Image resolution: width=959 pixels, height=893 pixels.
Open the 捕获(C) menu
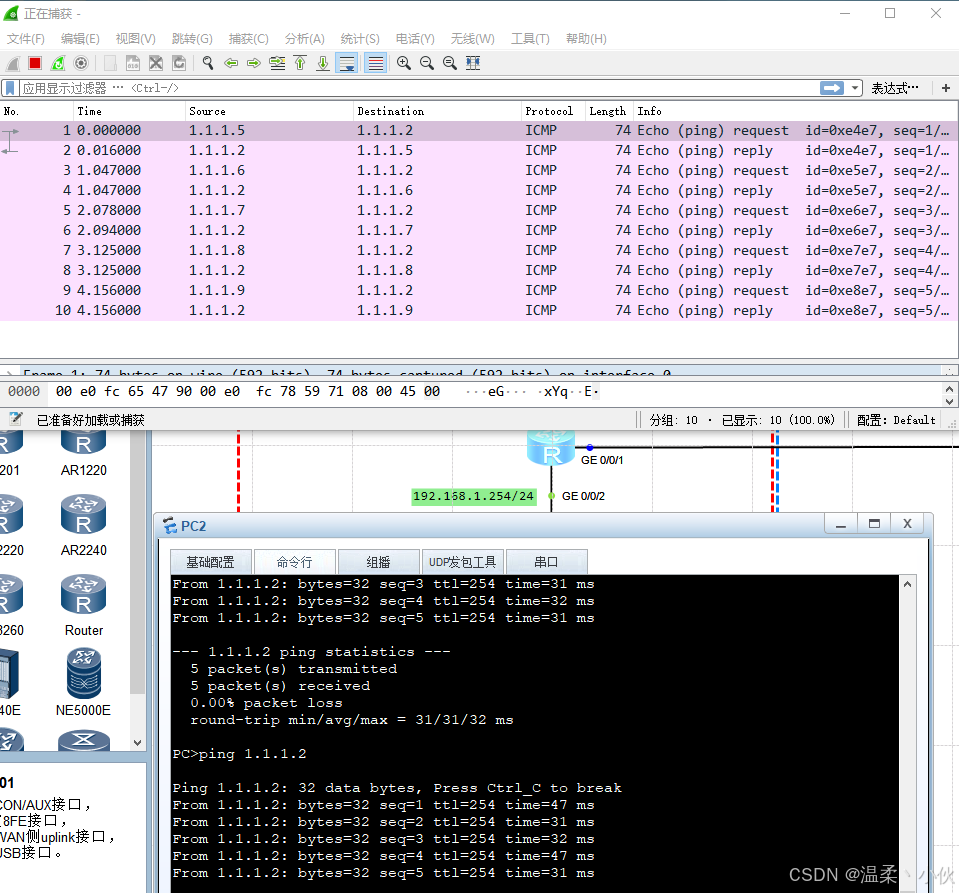pos(248,39)
